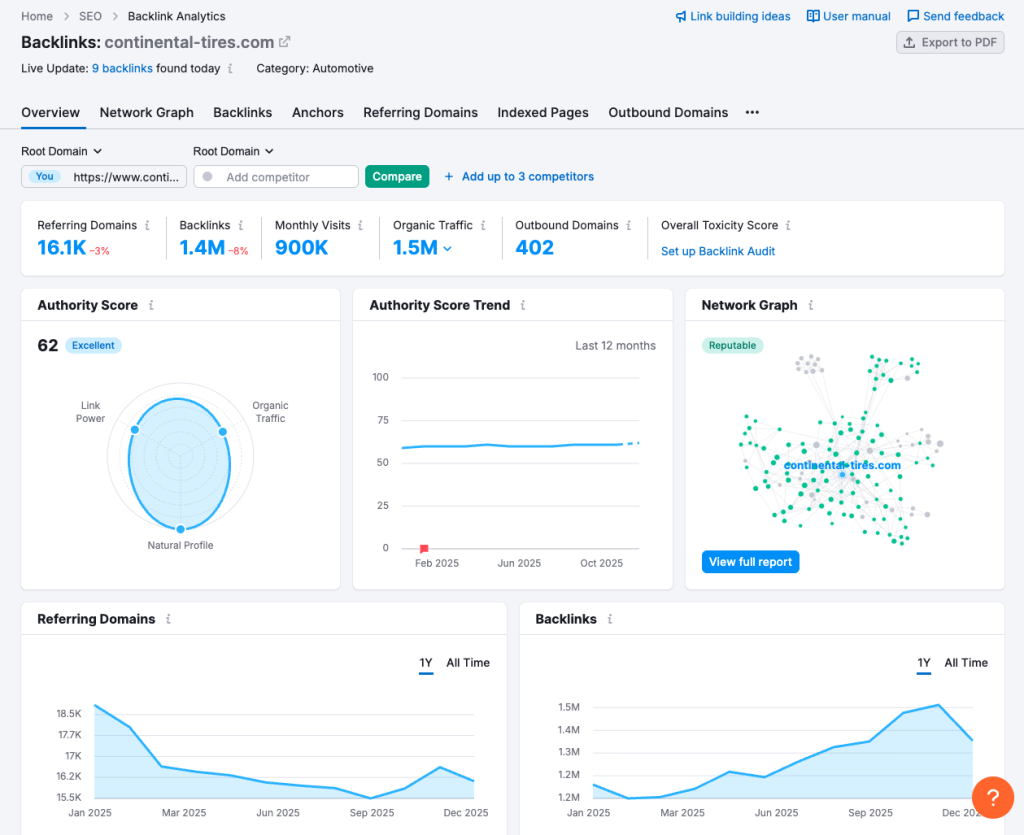Open the User manual
The height and width of the screenshot is (835, 1024).
[x=848, y=16]
